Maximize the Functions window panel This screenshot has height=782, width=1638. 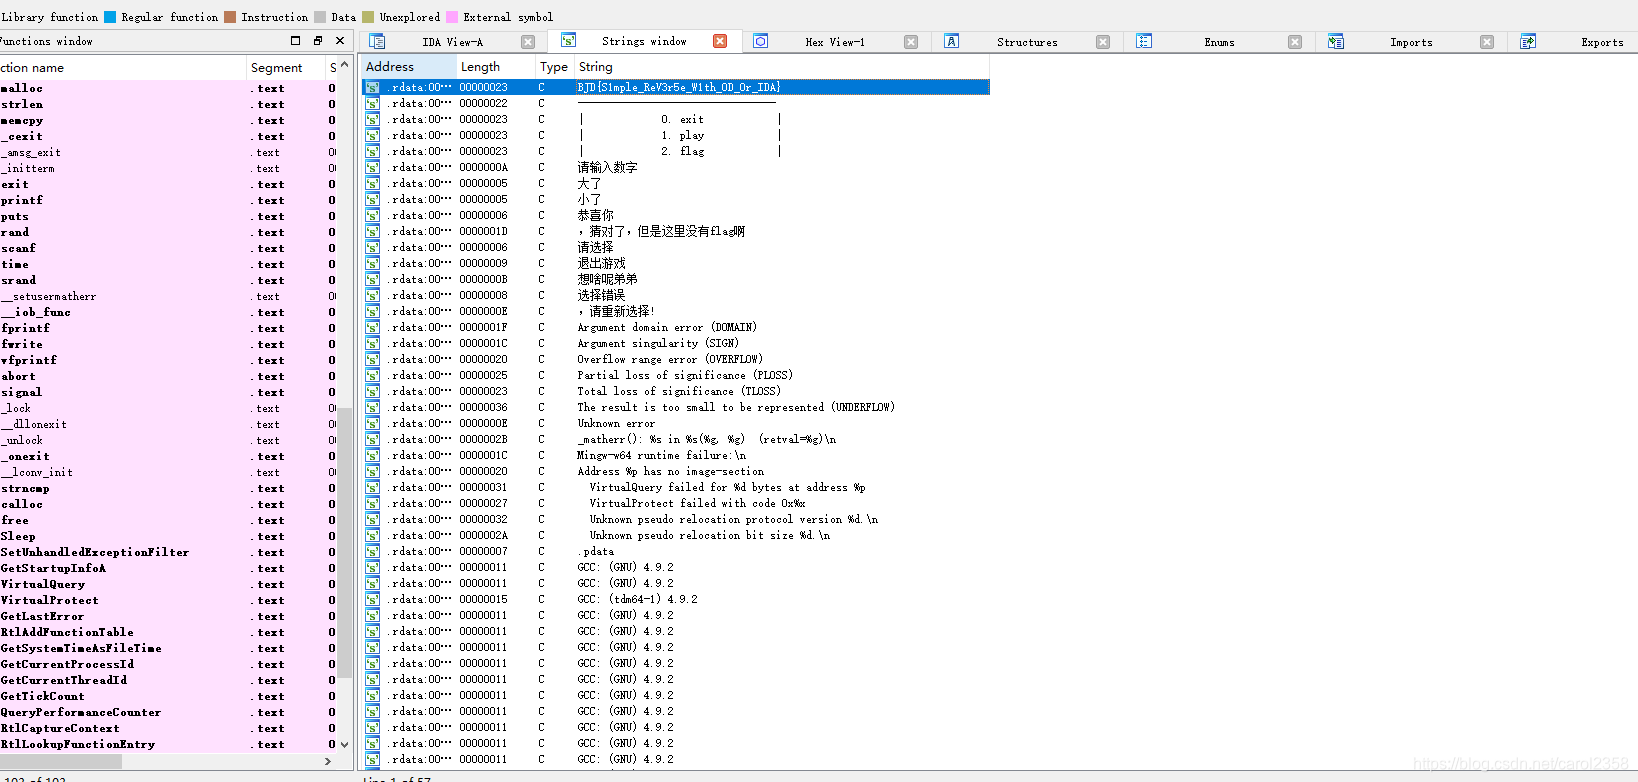295,41
